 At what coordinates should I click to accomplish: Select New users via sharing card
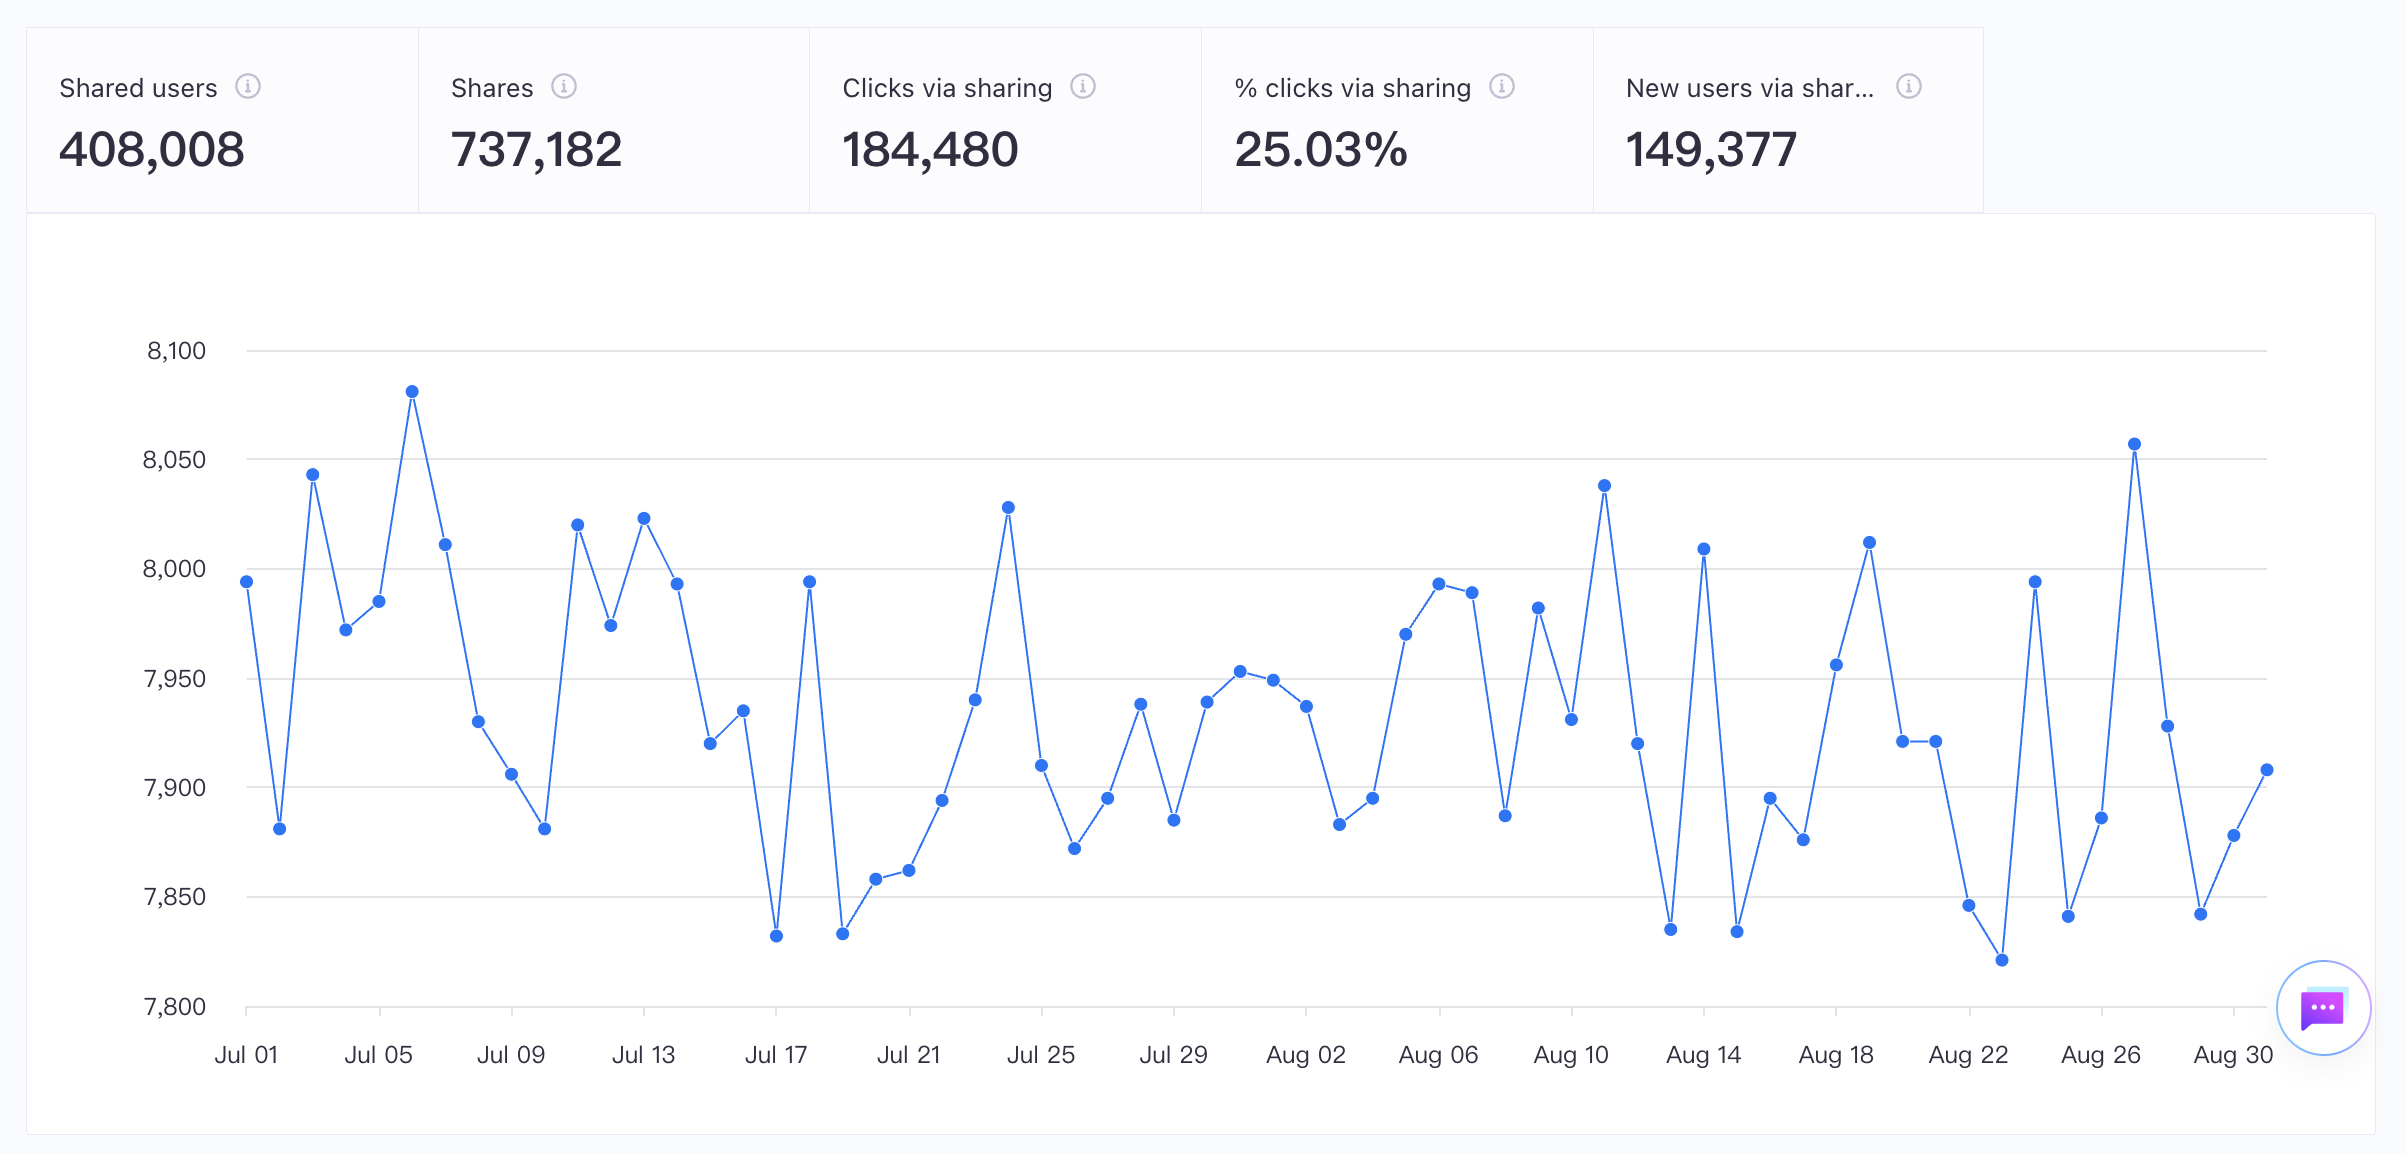(1788, 120)
